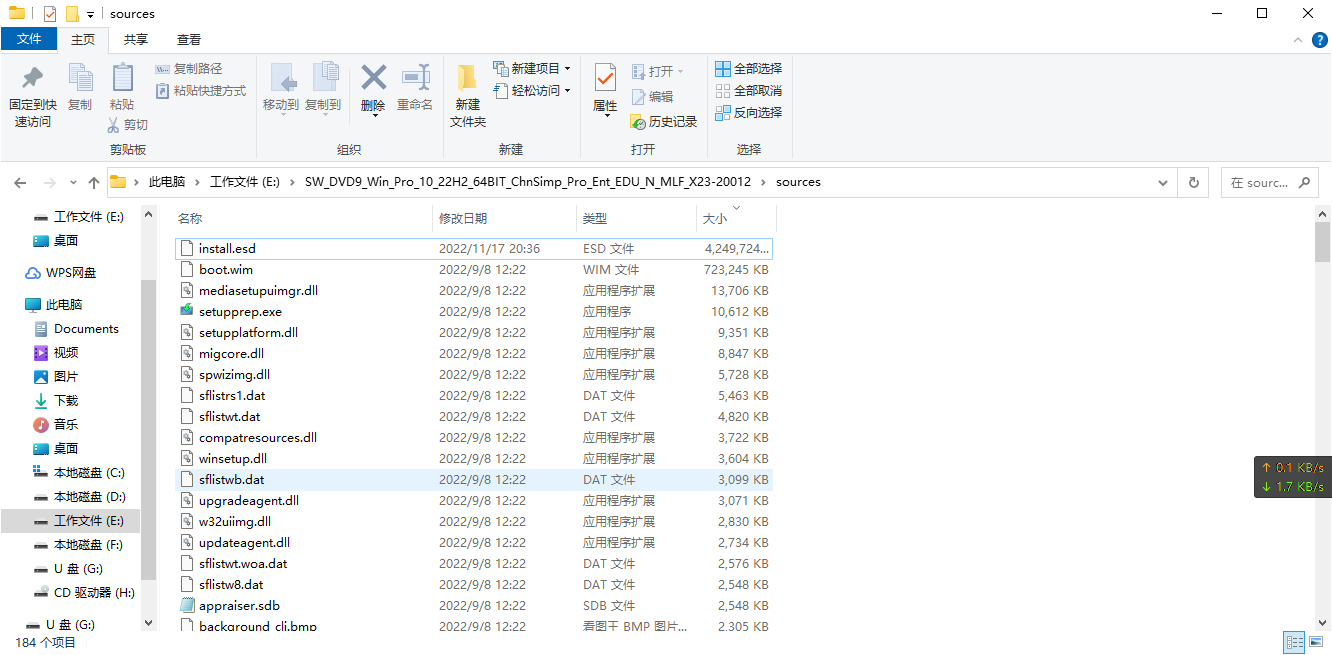Click the Open (打开) ribbon button
The image size is (1332, 655).
(x=658, y=72)
